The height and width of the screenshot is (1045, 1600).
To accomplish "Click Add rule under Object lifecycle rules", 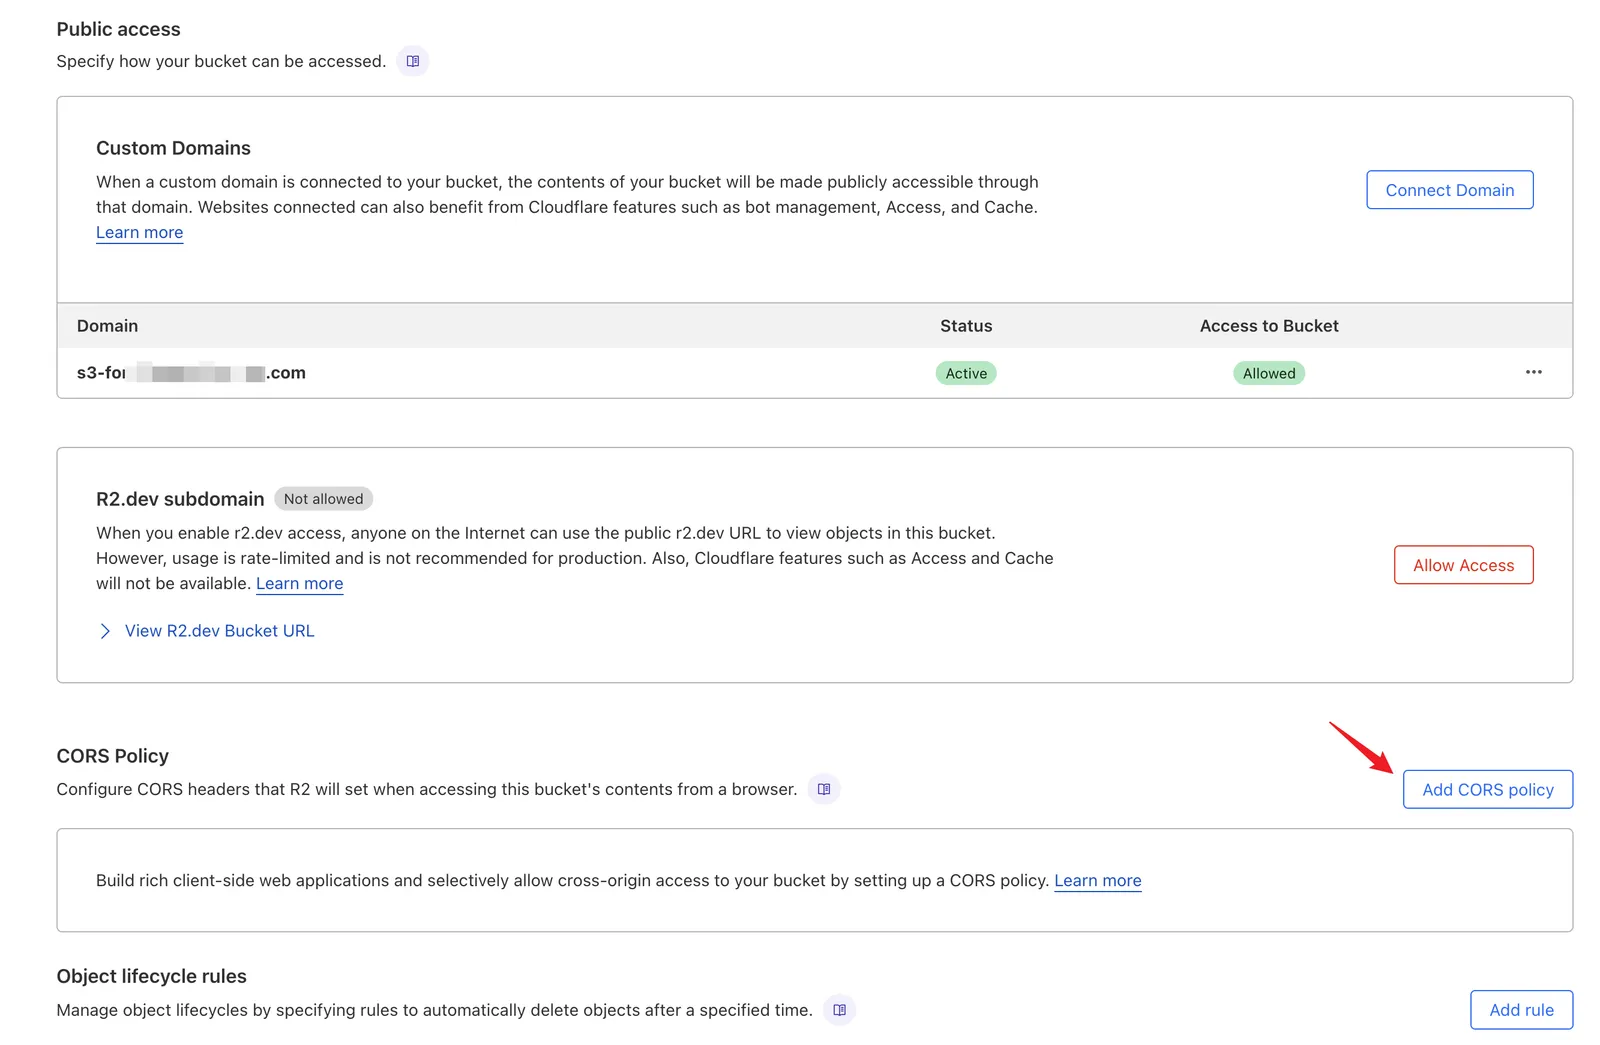I will coord(1521,1009).
